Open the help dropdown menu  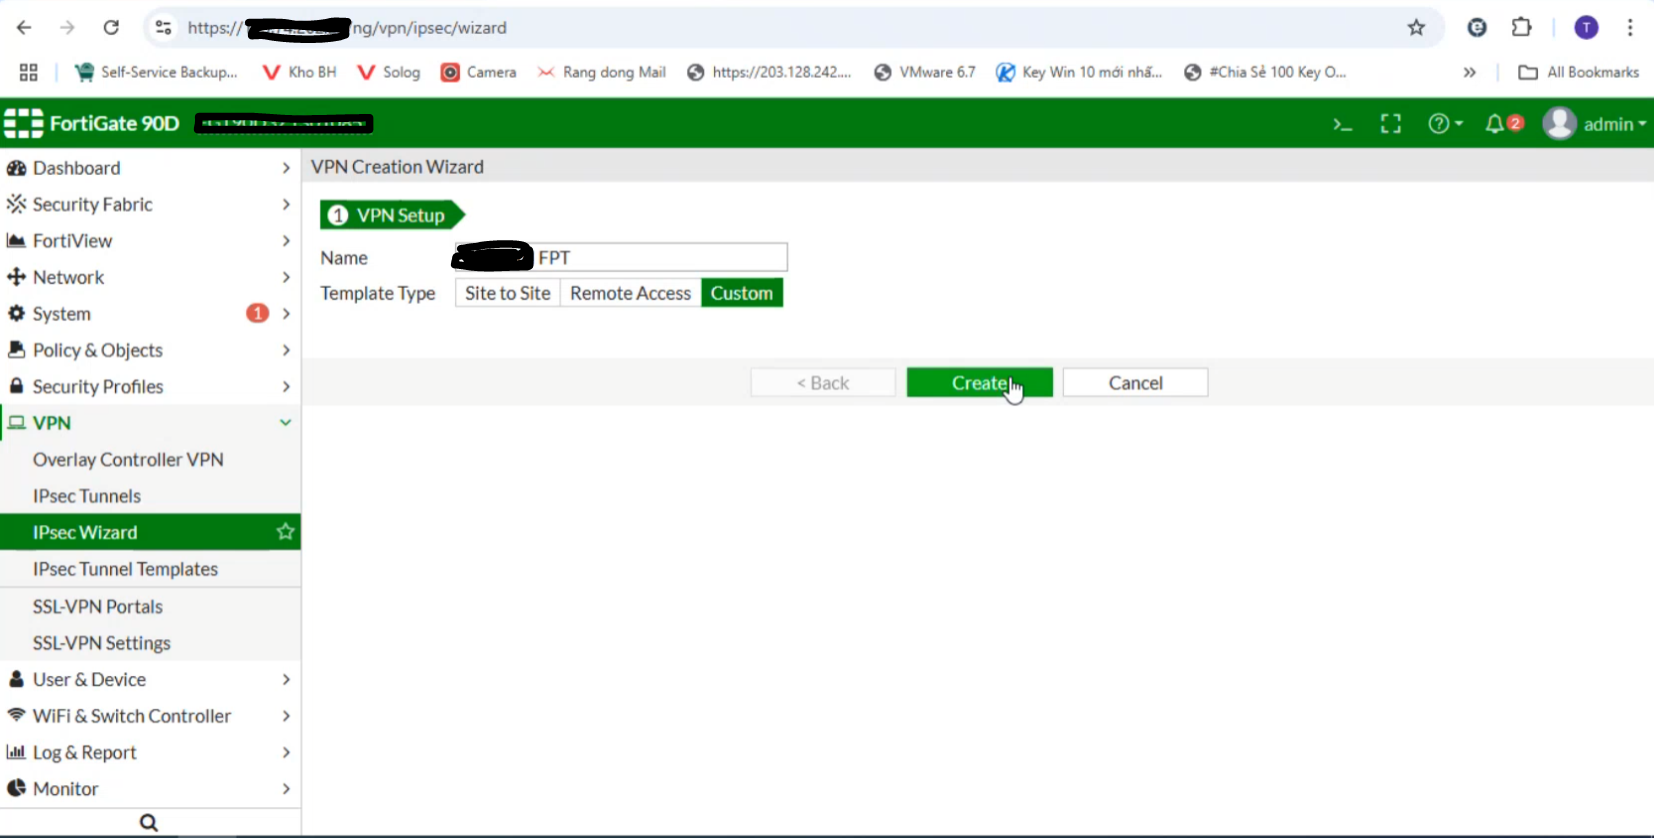coord(1445,124)
